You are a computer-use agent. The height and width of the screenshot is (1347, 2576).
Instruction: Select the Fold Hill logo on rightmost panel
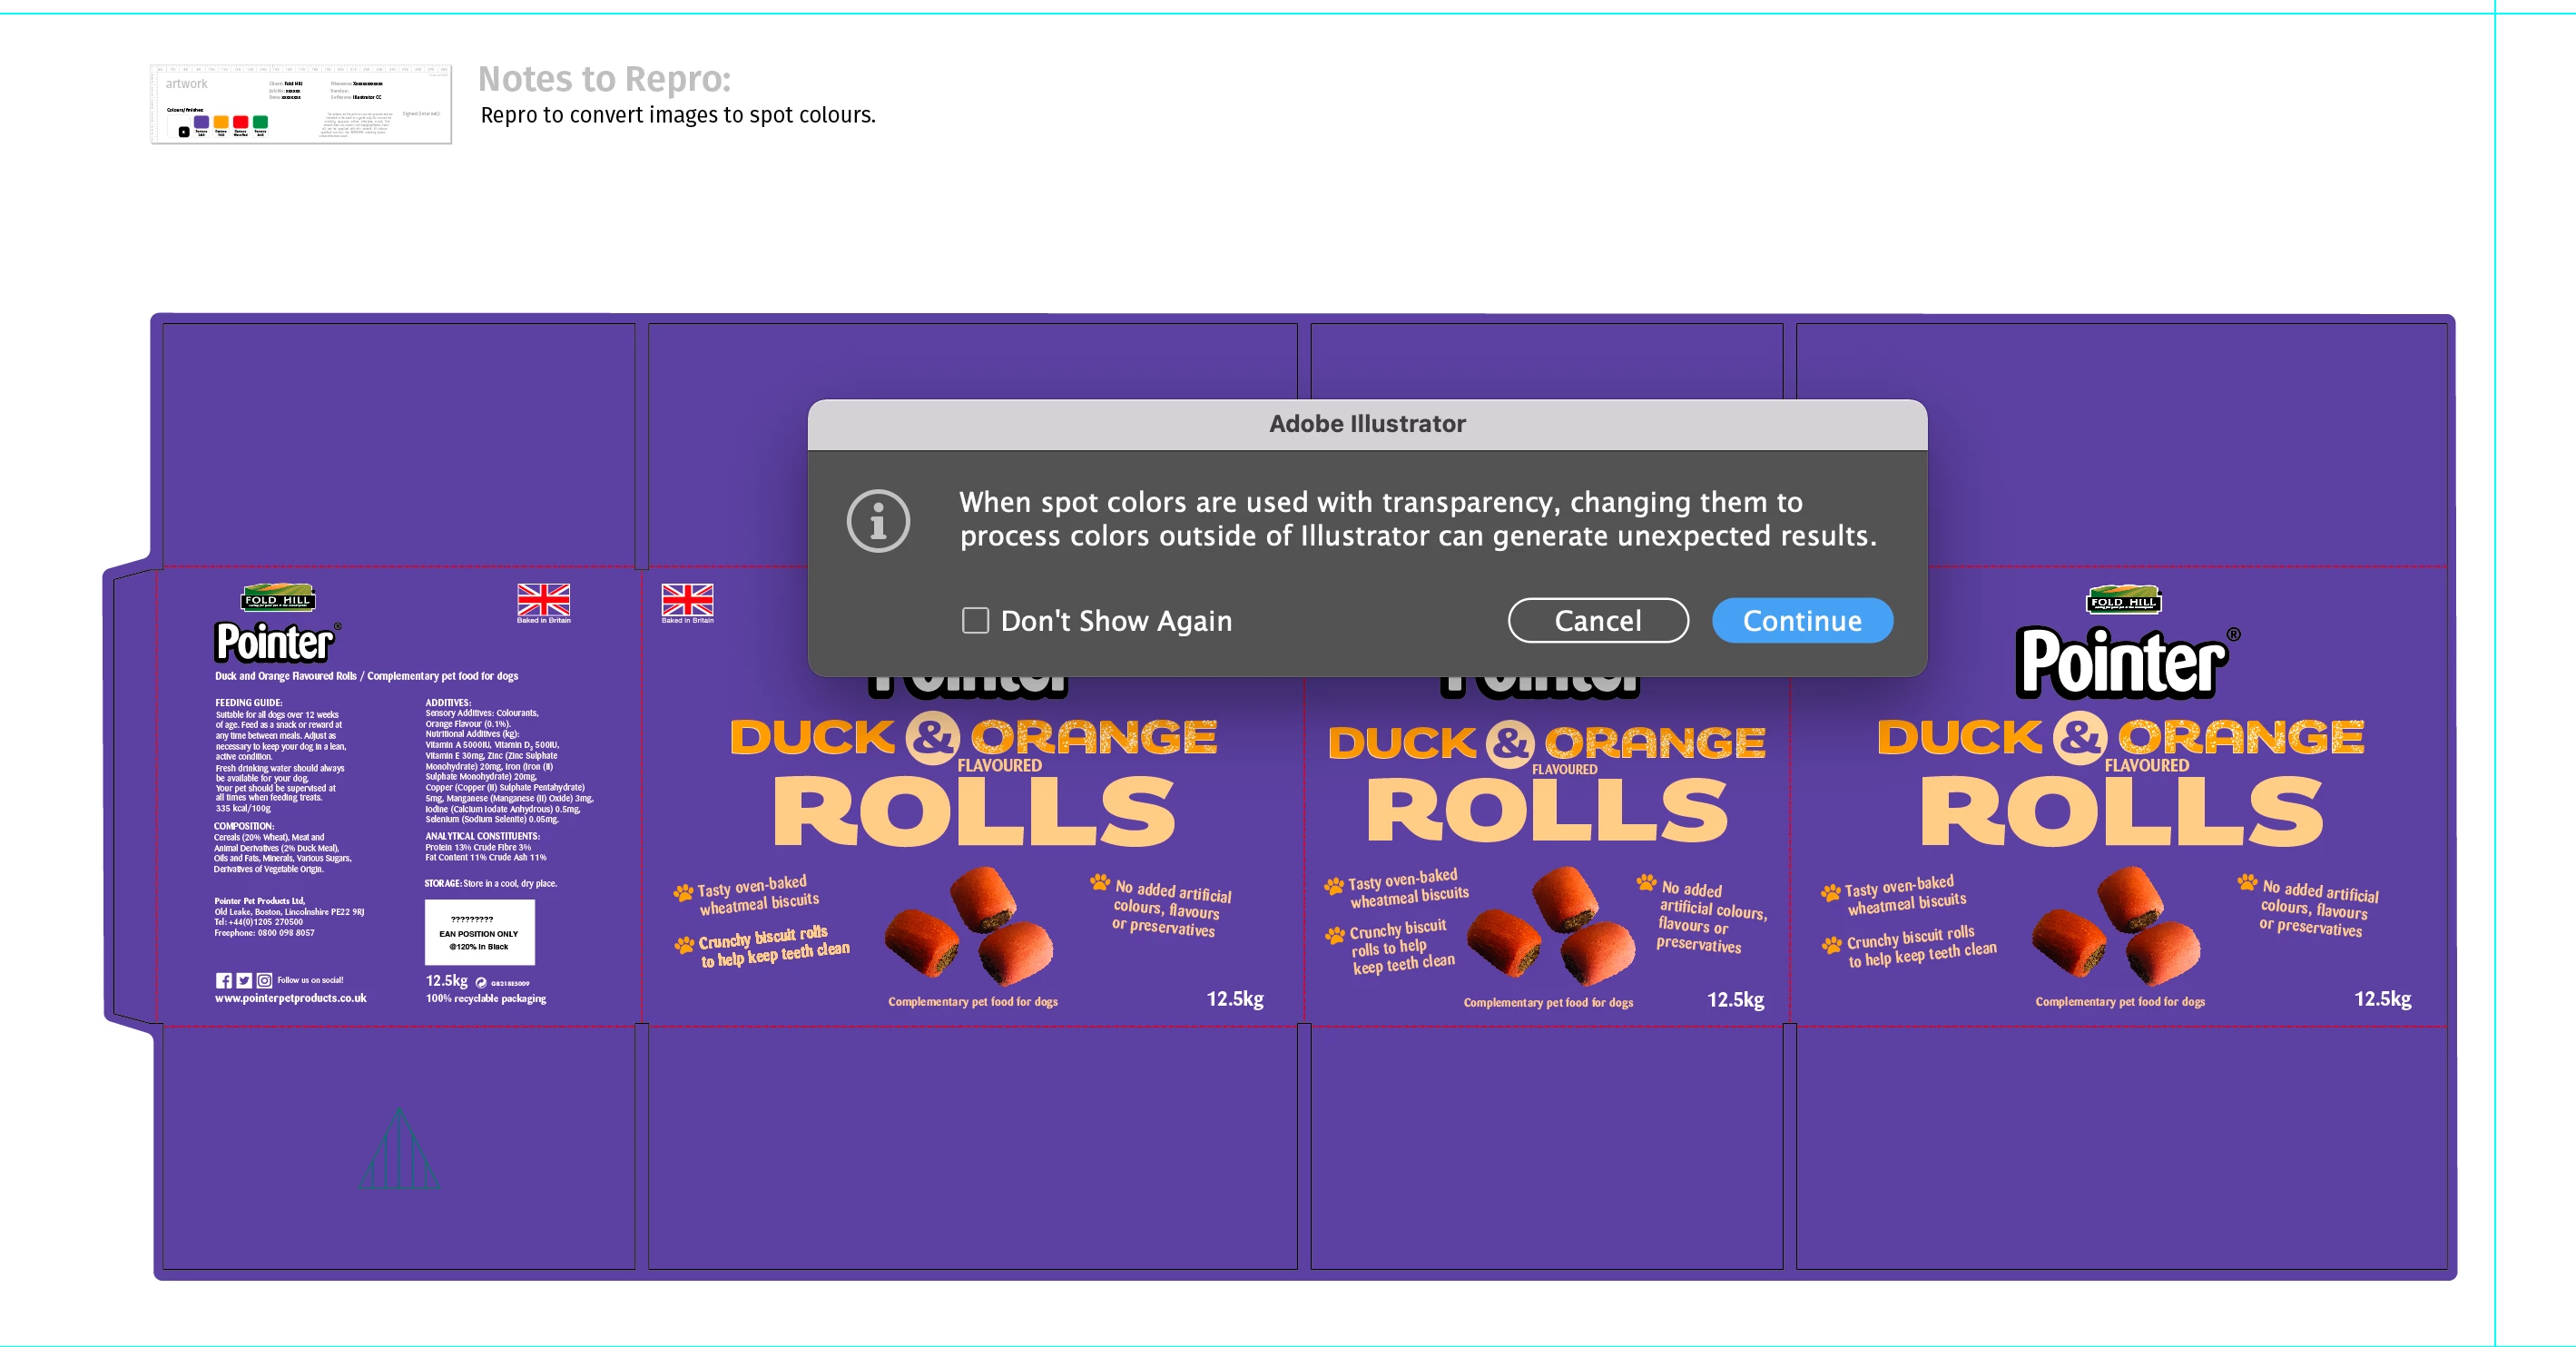2123,600
